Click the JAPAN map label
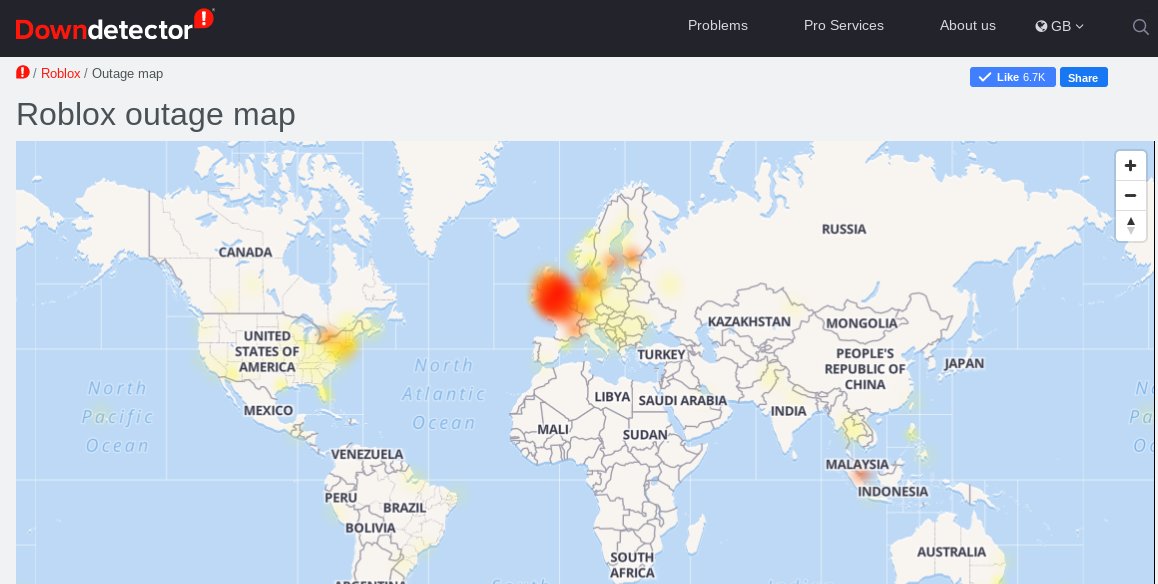This screenshot has height=584, width=1158. point(964,363)
